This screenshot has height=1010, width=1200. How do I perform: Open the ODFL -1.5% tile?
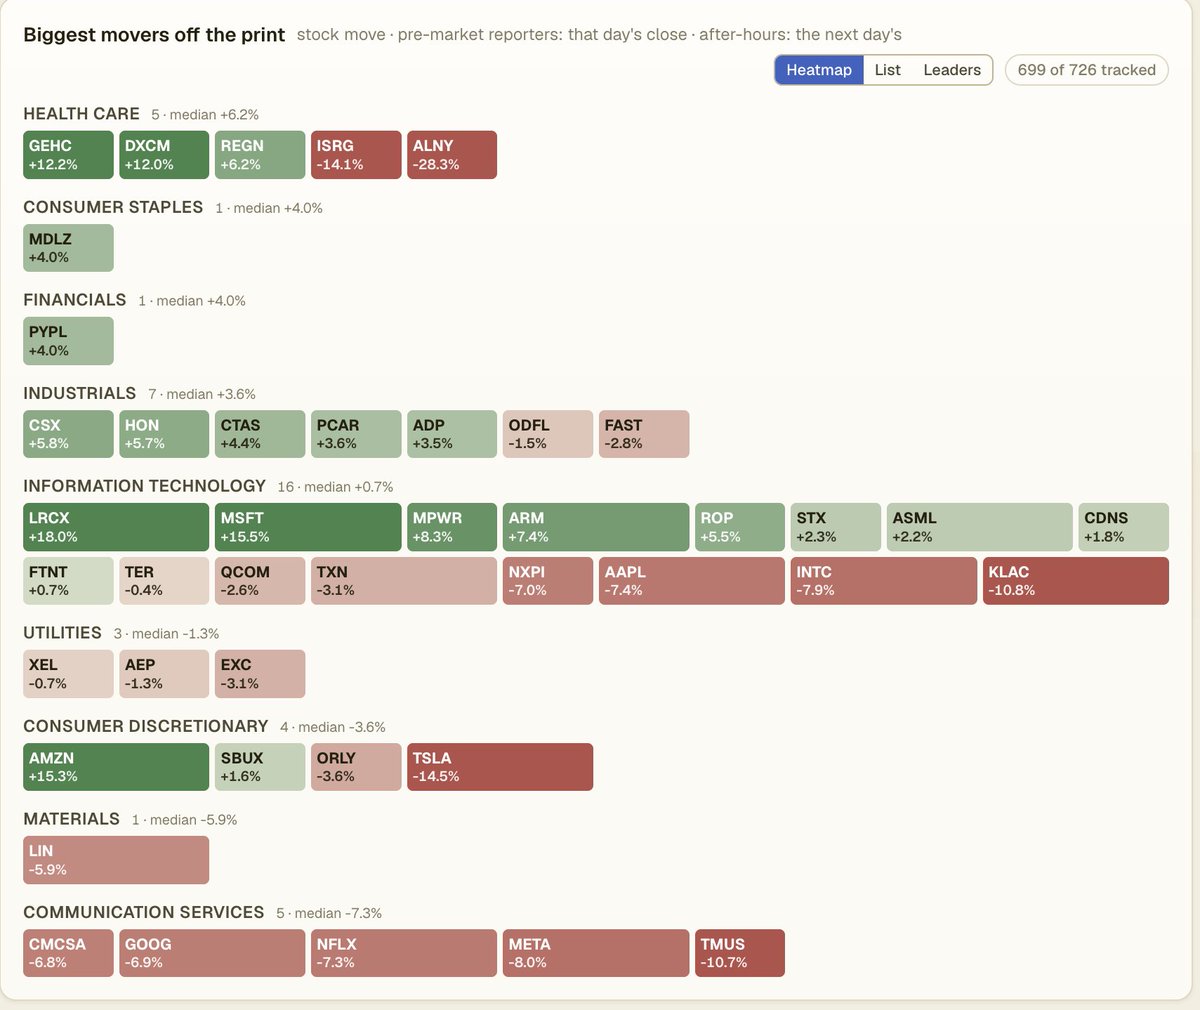(x=548, y=434)
